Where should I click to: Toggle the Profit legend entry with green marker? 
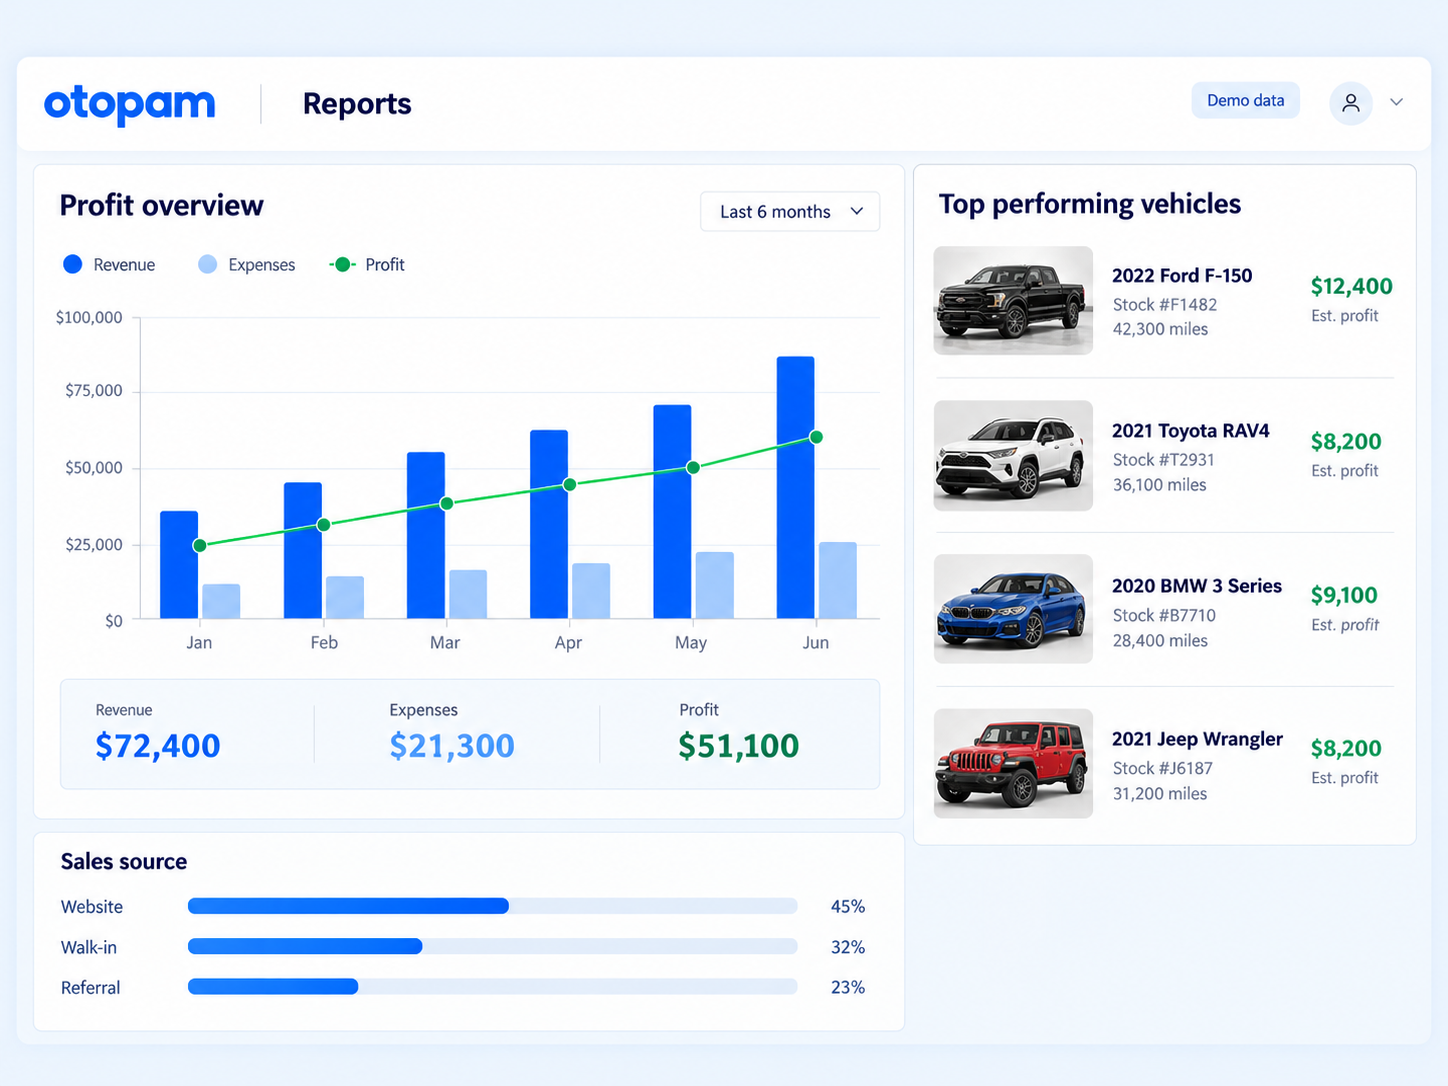(x=367, y=264)
